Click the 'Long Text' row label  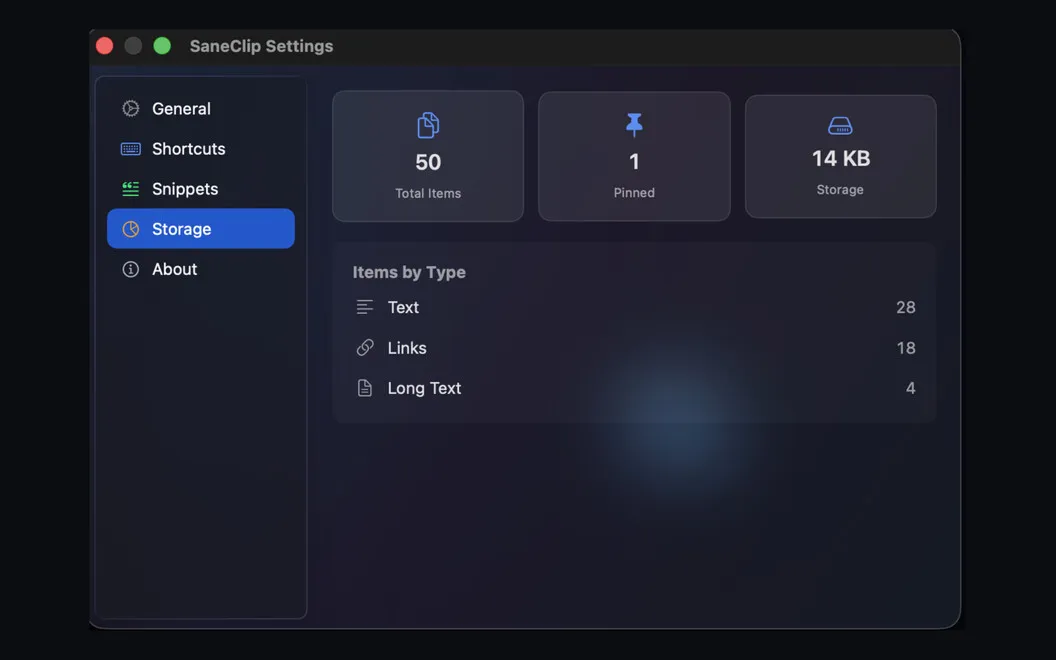click(x=424, y=388)
